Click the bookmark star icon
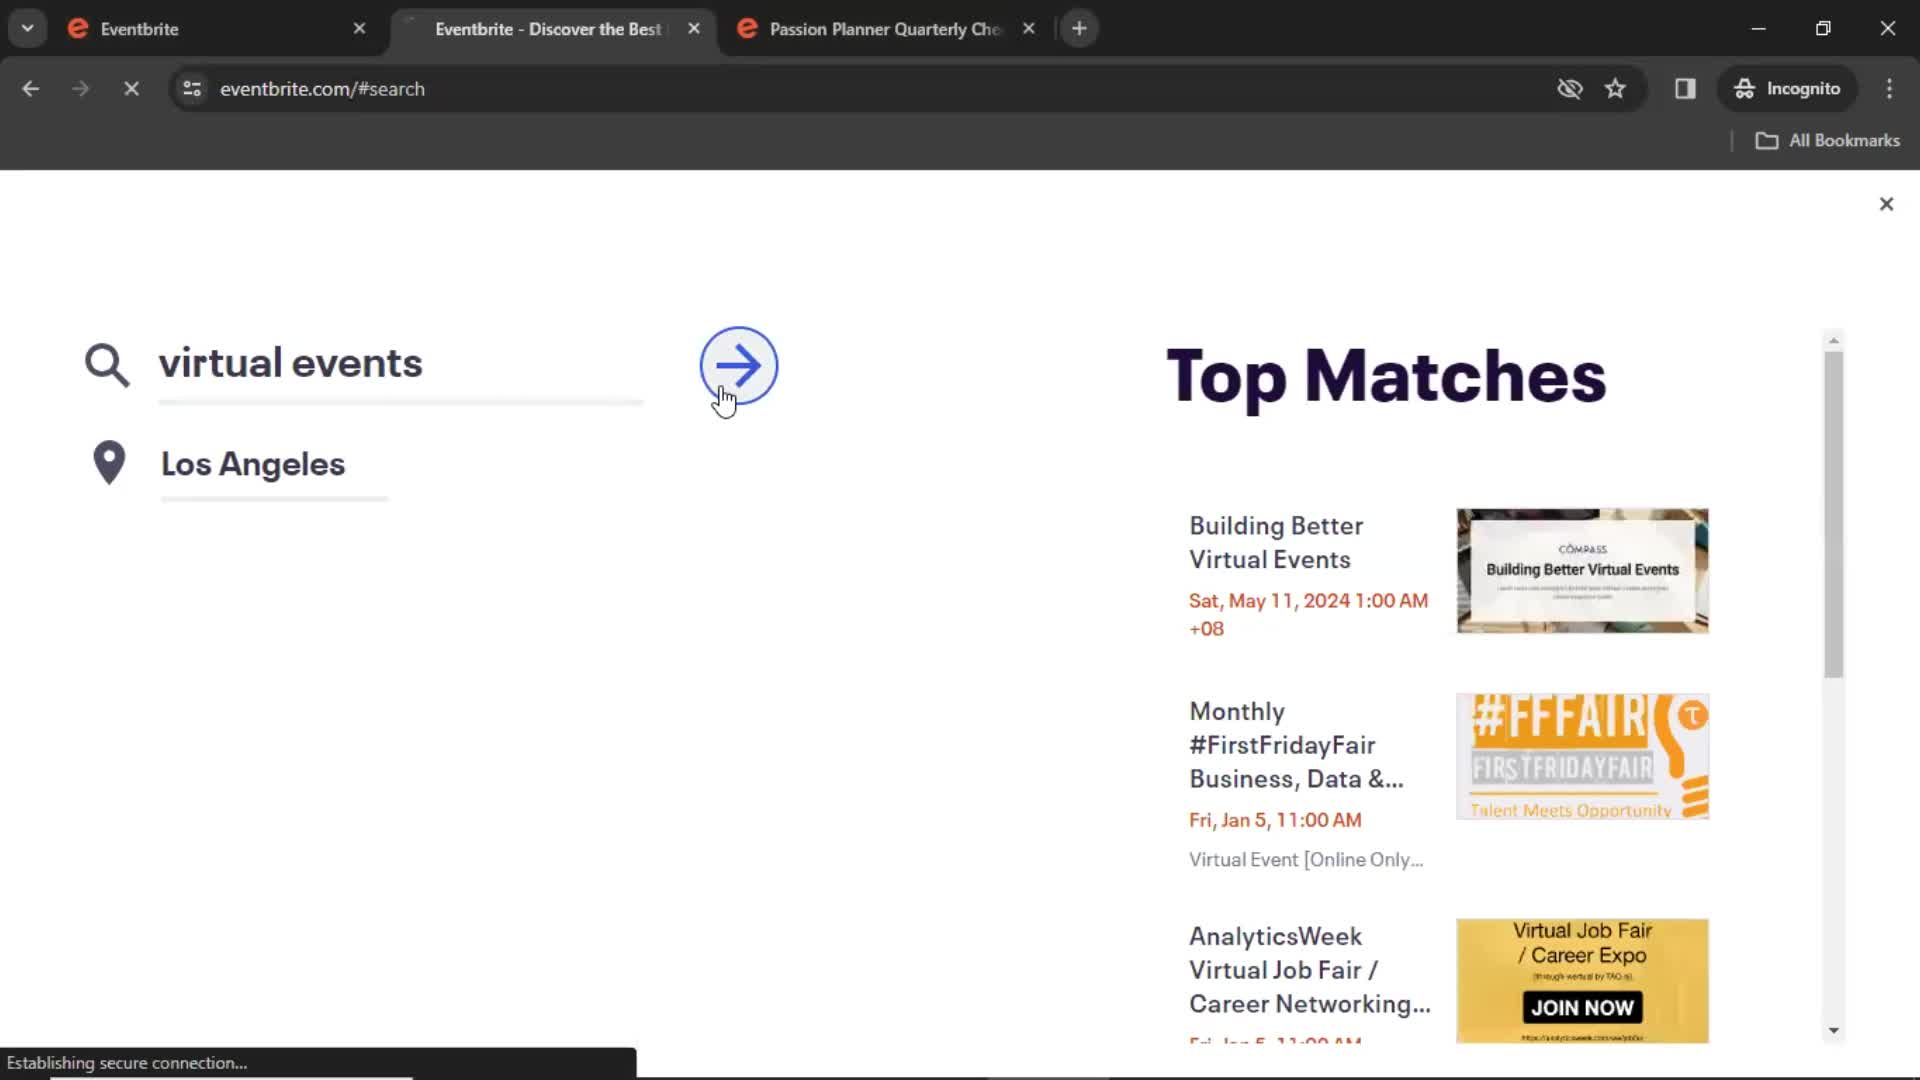The width and height of the screenshot is (1920, 1080). click(x=1615, y=88)
